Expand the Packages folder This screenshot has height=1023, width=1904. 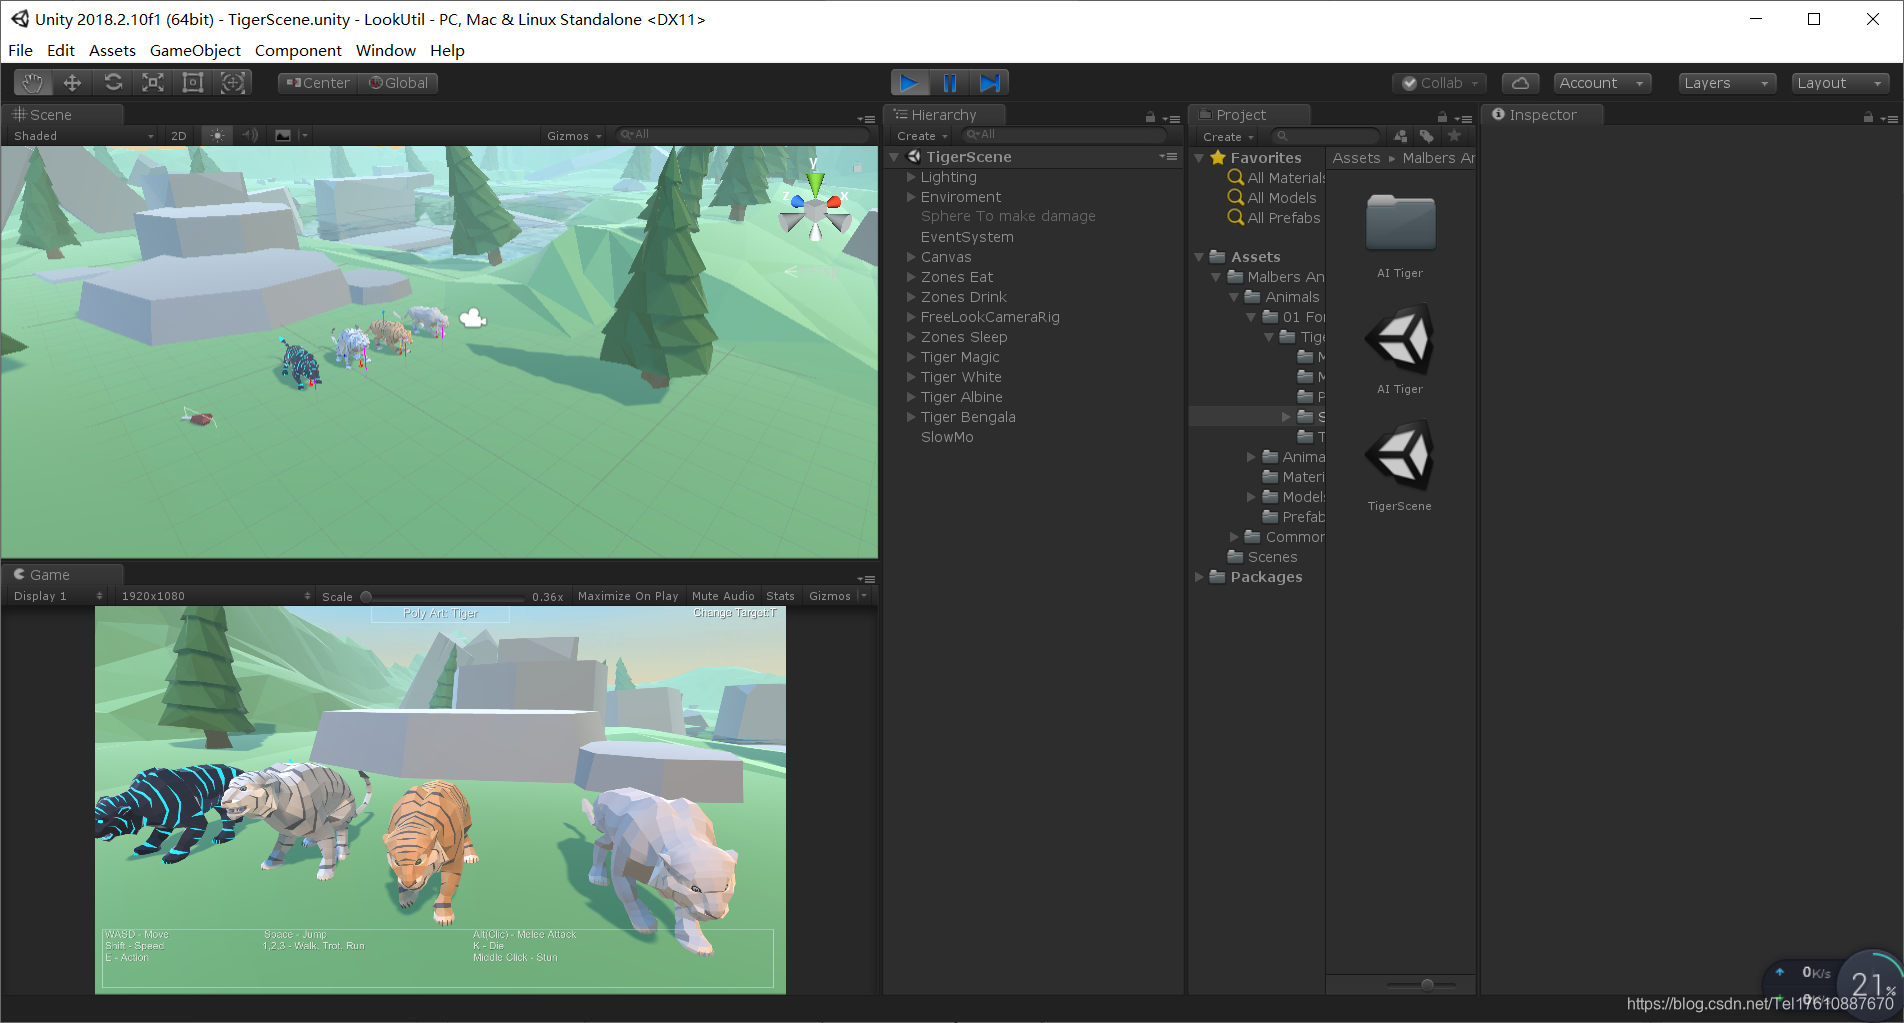(x=1199, y=577)
